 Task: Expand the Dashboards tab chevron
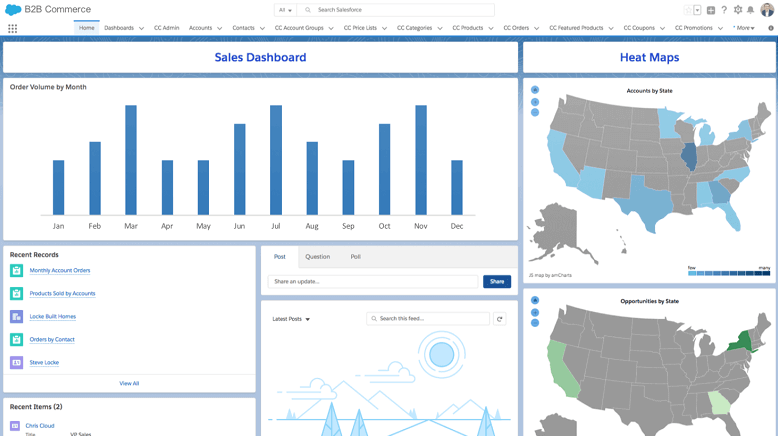tap(141, 28)
